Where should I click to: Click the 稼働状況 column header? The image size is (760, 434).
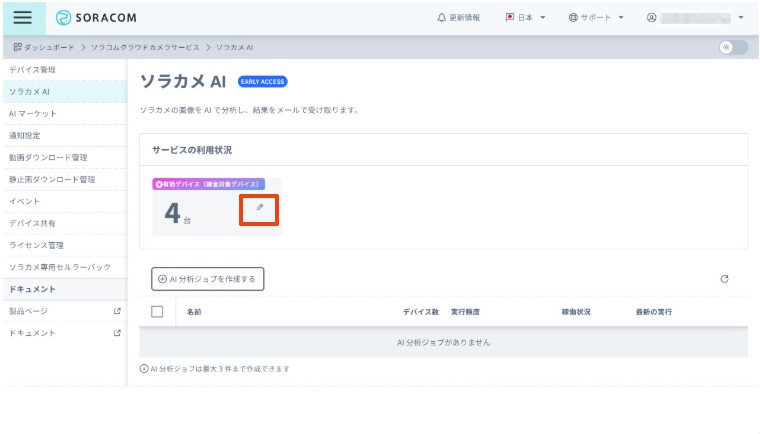point(576,312)
